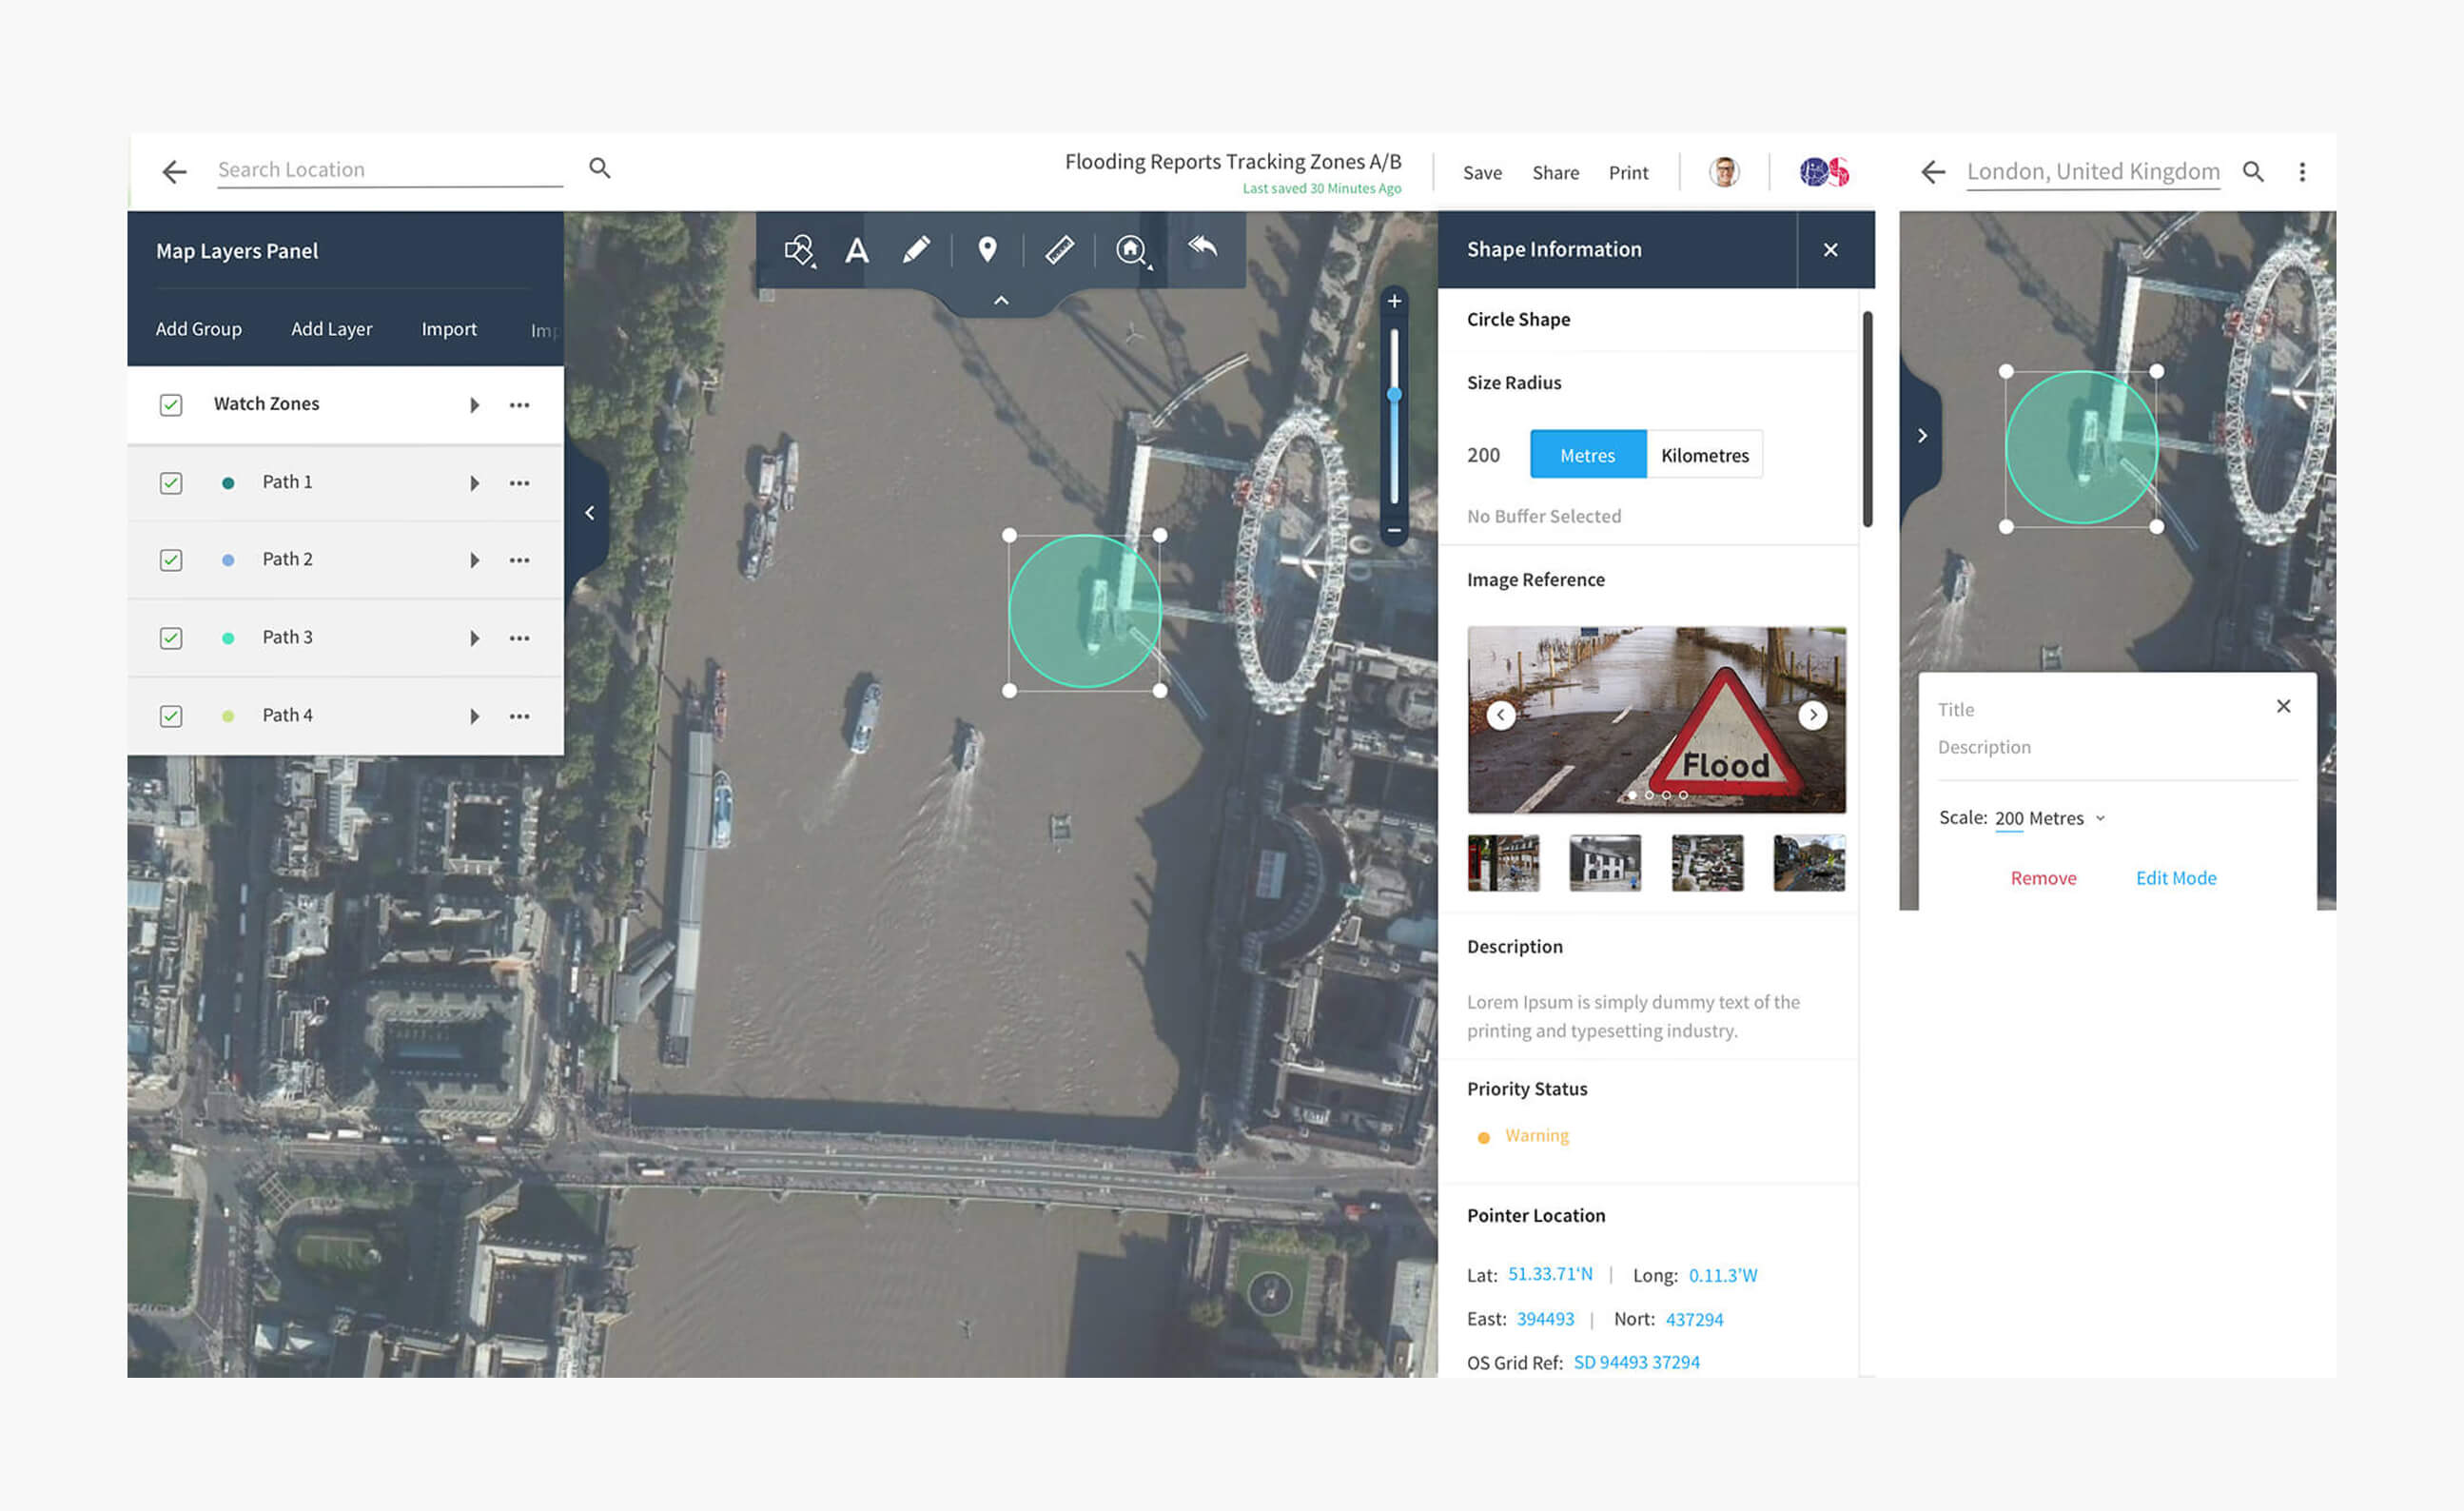Click the Edit Mode link
The height and width of the screenshot is (1511, 2464).
coord(2175,878)
